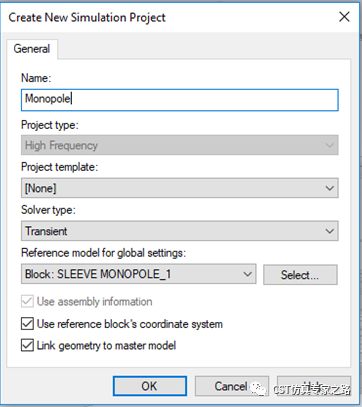Confirm the dialog with OK
The width and height of the screenshot is (362, 407).
(x=150, y=386)
